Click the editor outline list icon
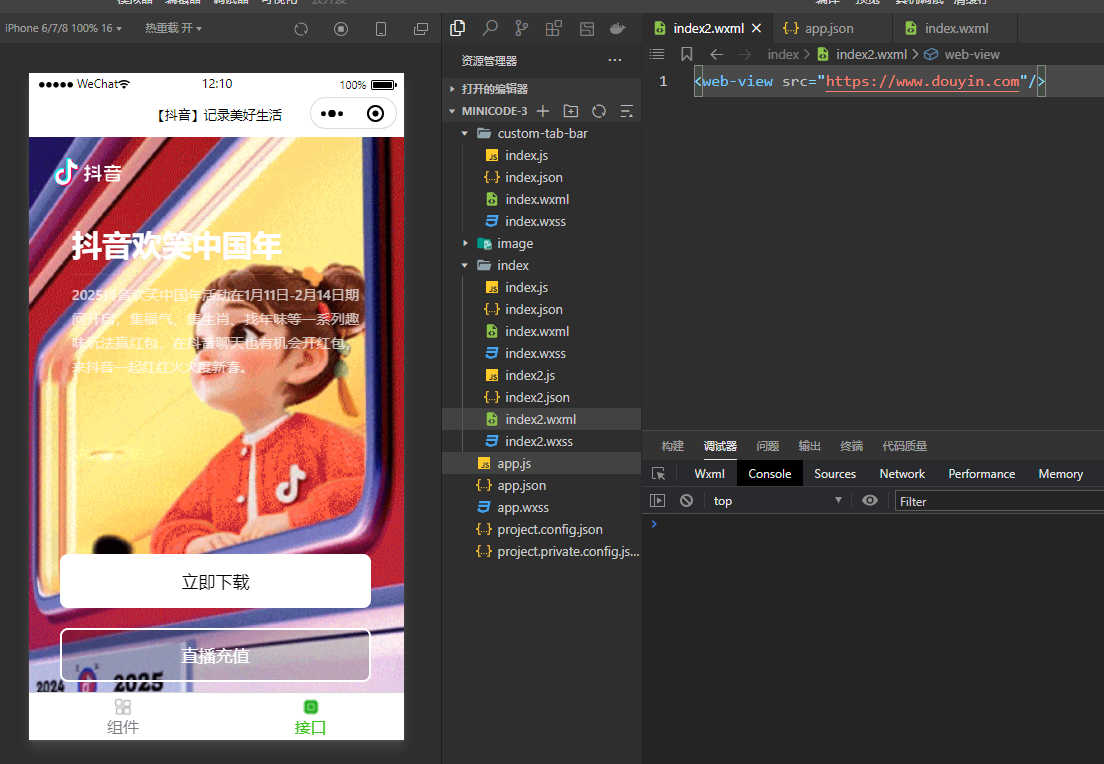Image resolution: width=1104 pixels, height=764 pixels. click(x=657, y=54)
